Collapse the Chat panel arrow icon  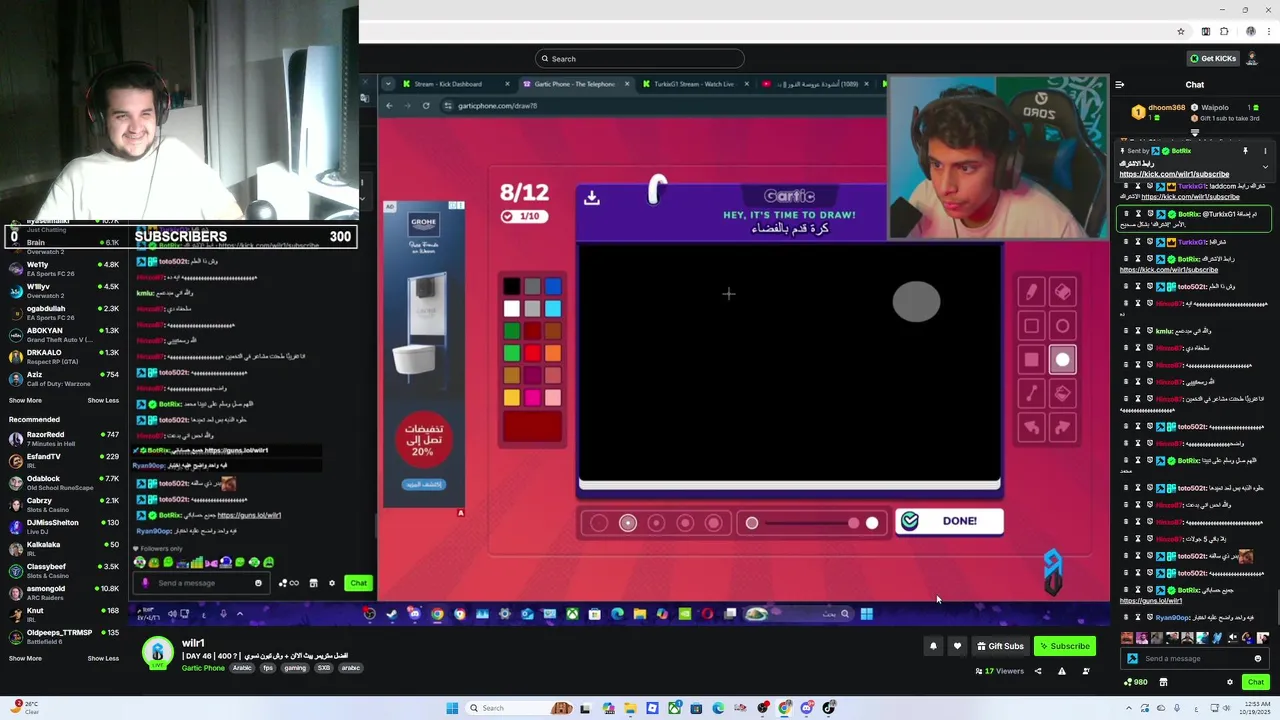click(x=1120, y=85)
